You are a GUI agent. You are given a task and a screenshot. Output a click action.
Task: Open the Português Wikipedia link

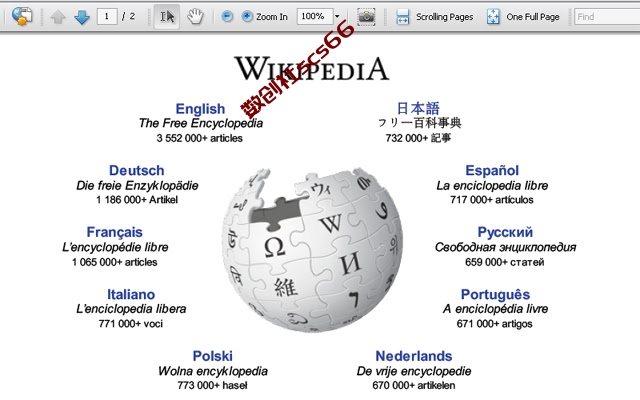[x=496, y=294]
